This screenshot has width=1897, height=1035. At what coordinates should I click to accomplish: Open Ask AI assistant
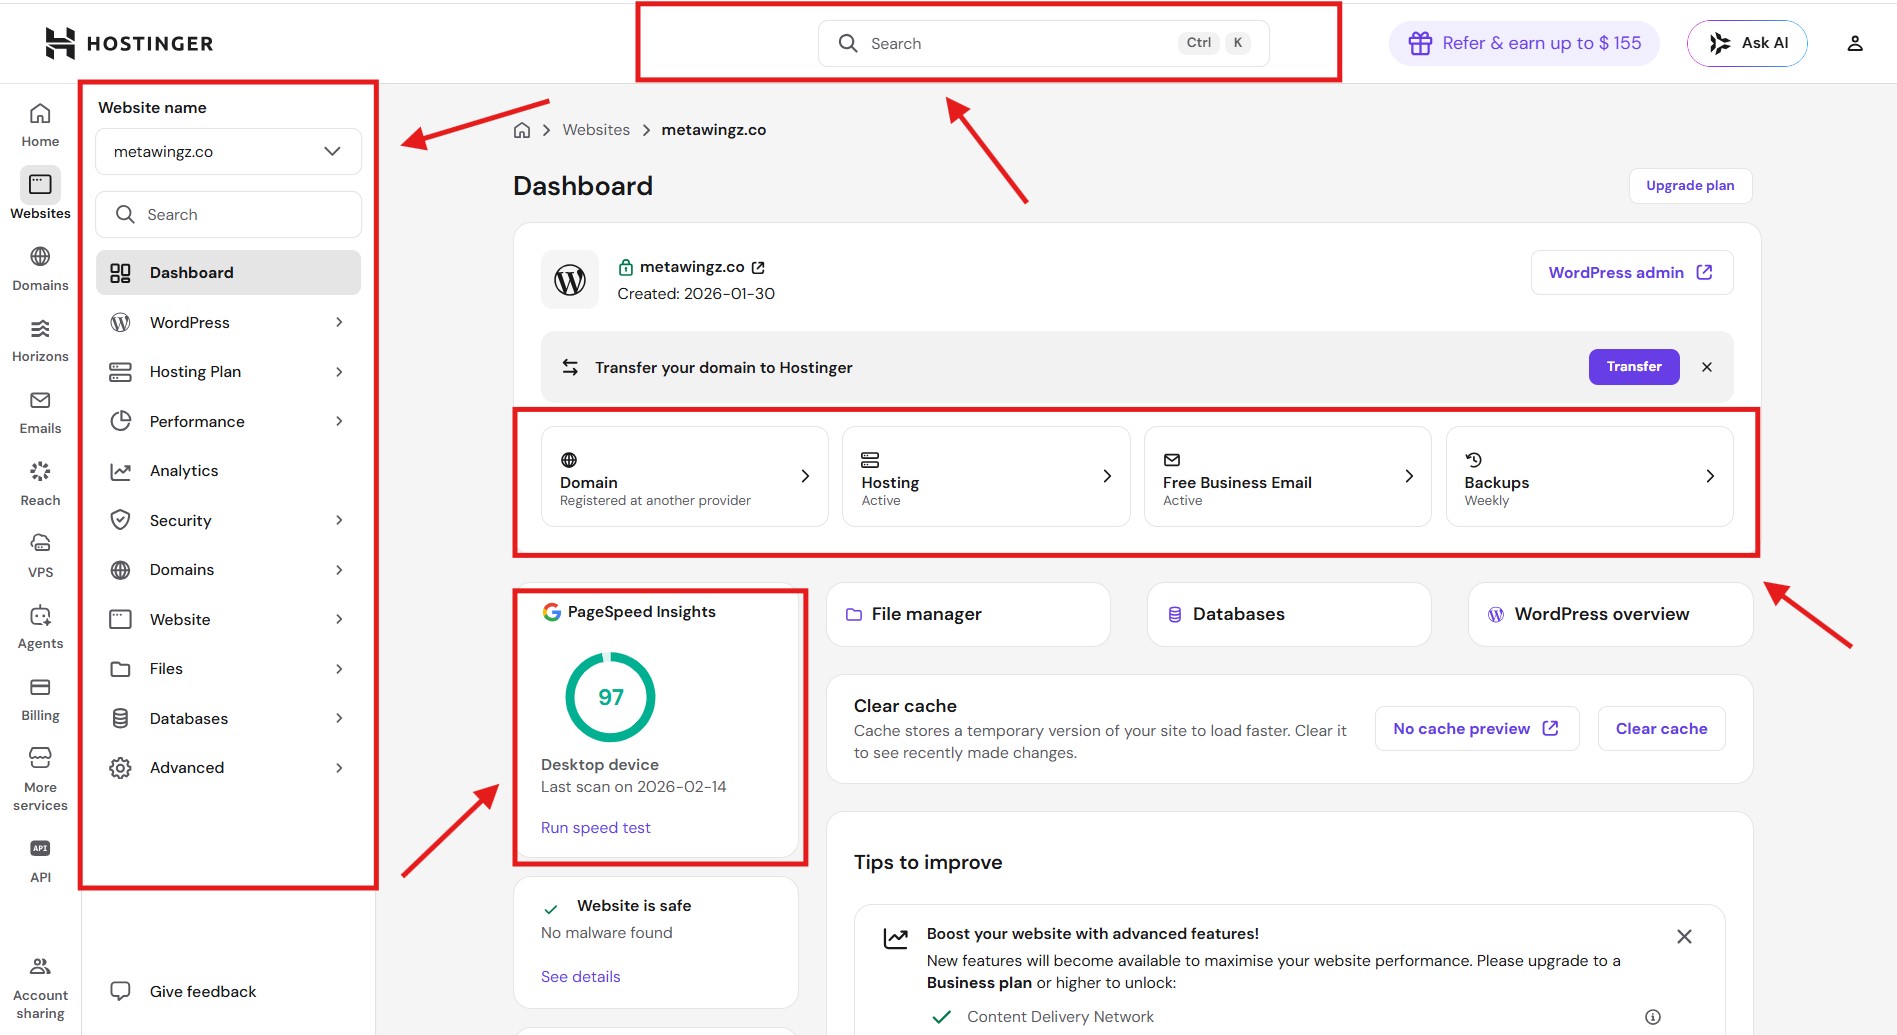pos(1747,43)
